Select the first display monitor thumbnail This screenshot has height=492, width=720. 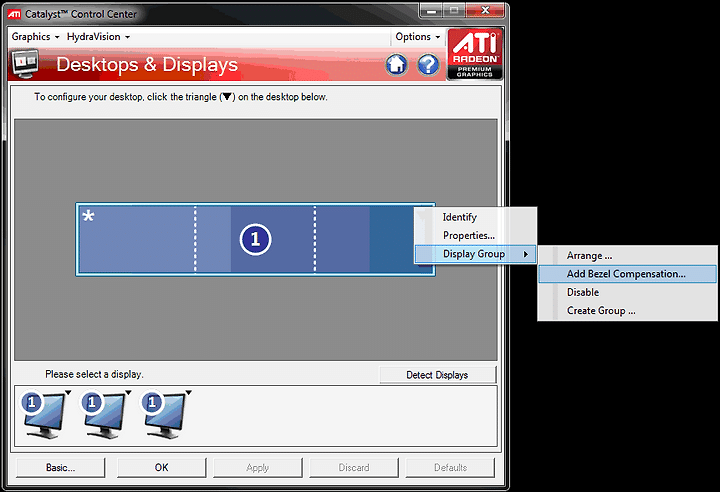coord(44,415)
